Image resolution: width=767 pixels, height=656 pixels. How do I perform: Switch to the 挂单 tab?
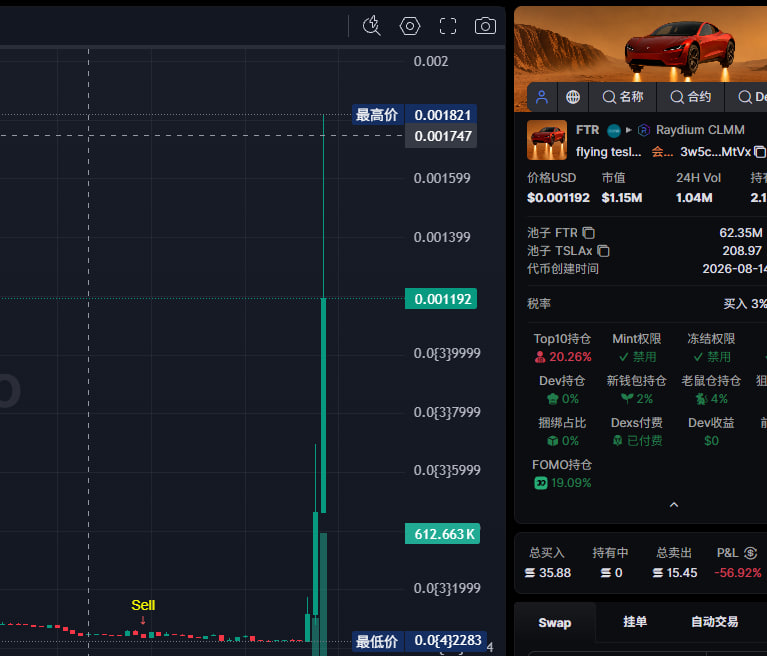tap(635, 622)
